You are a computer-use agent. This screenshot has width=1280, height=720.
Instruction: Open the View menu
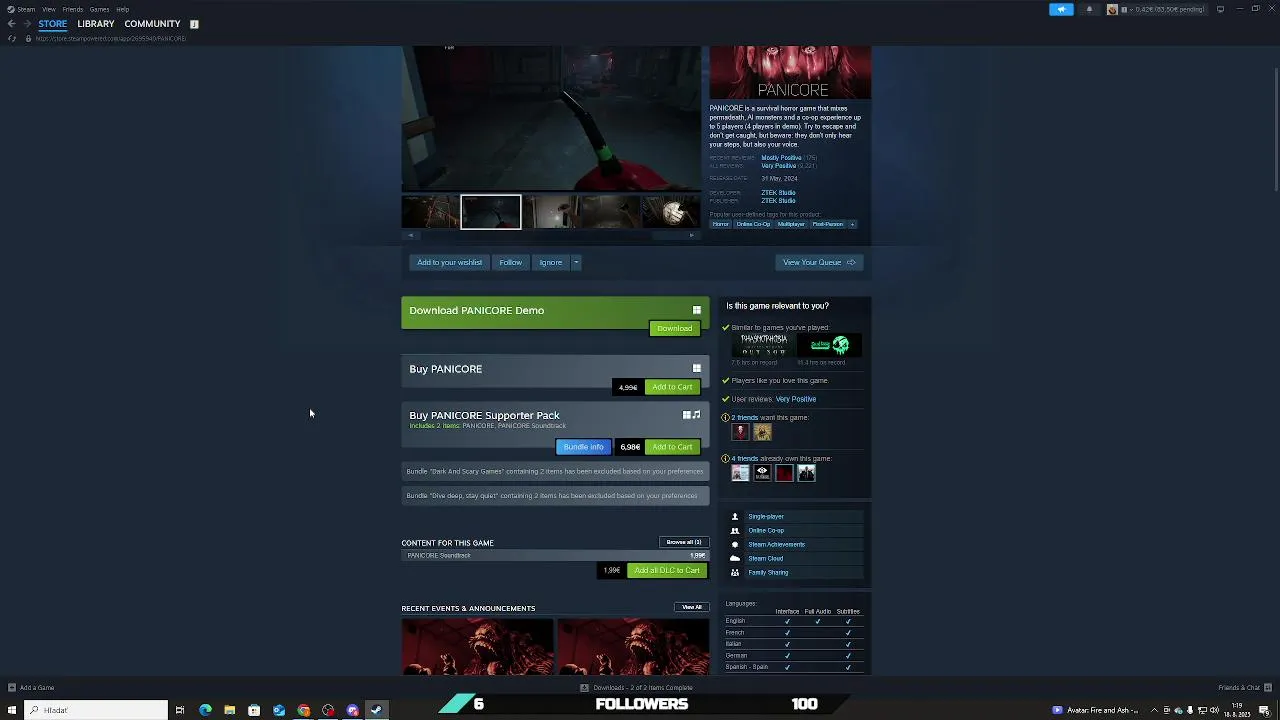(x=48, y=9)
